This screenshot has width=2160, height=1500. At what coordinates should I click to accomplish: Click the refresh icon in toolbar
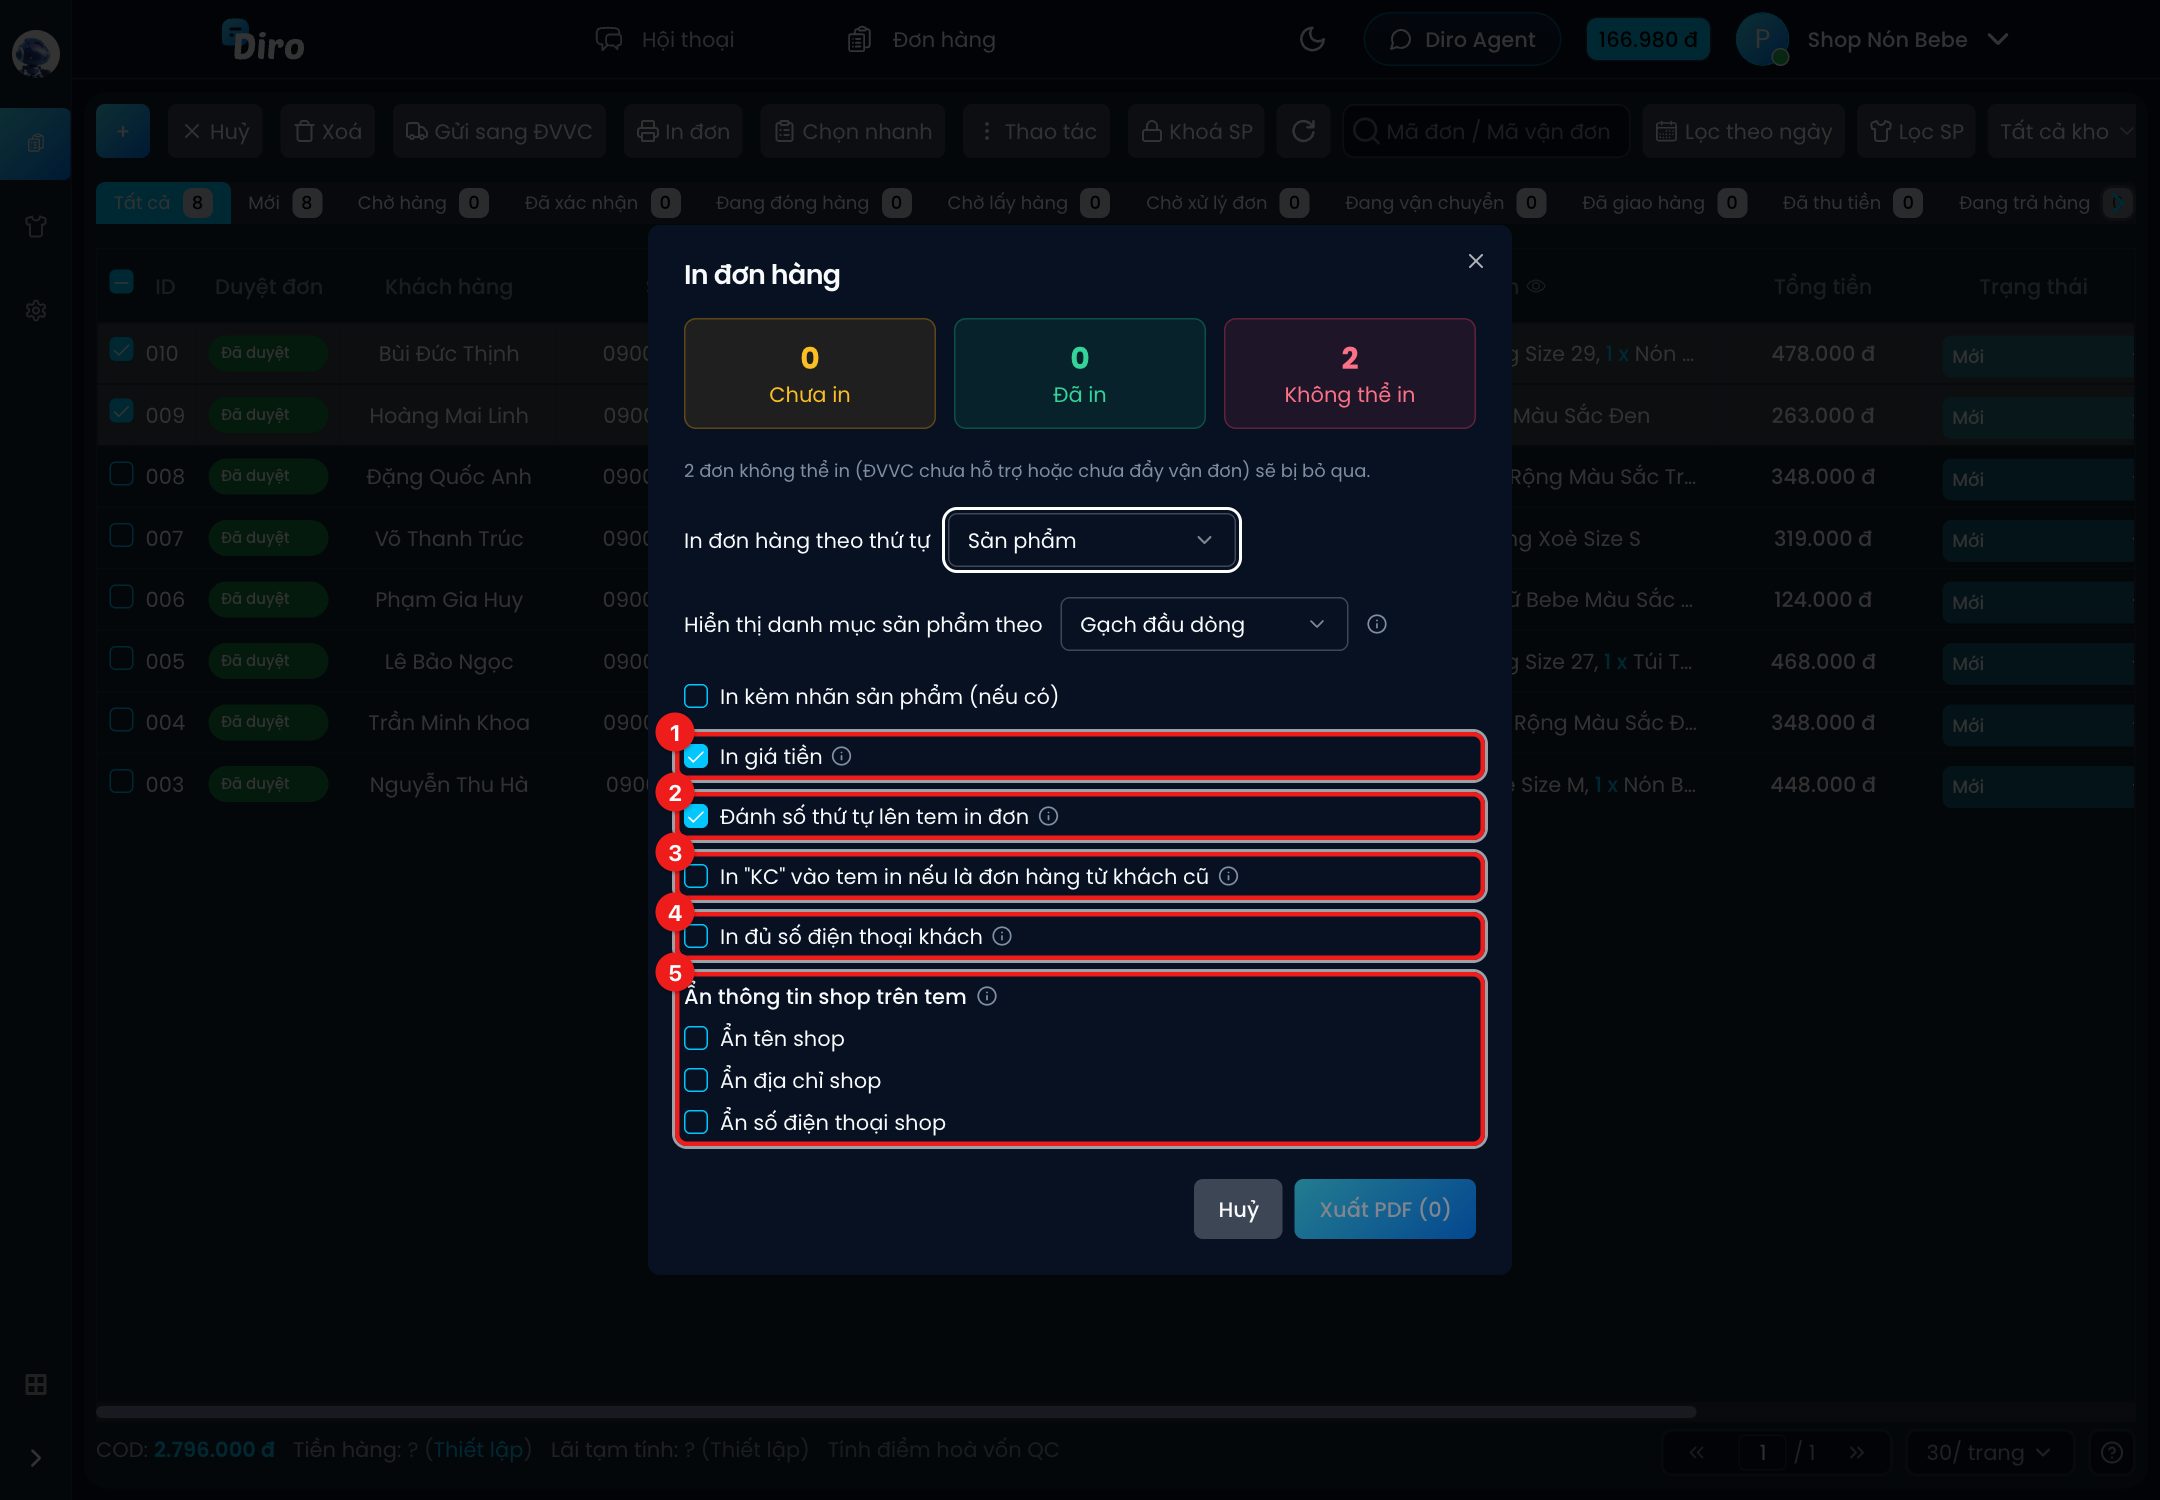(1303, 131)
